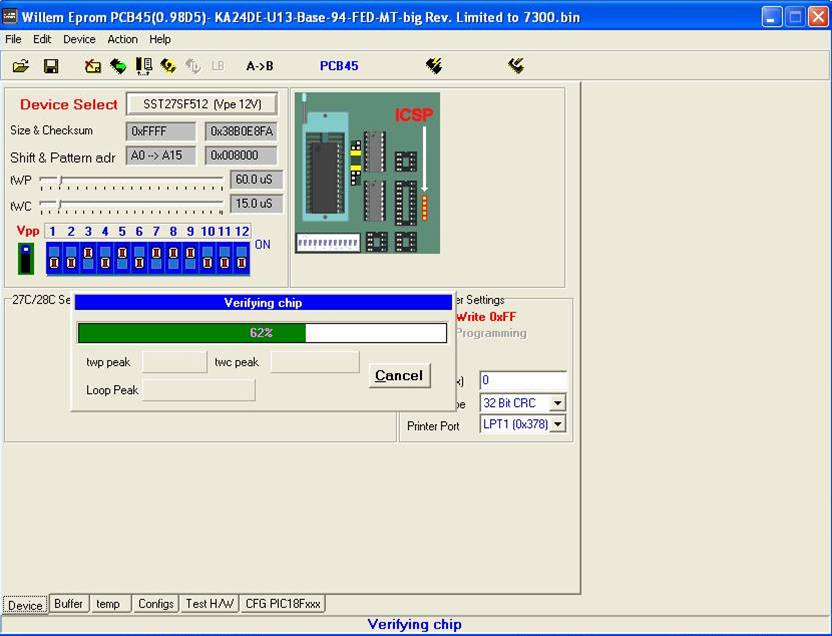Click the tWP value 60.0 uS
Viewport: 832px width, 636px height.
[256, 179]
